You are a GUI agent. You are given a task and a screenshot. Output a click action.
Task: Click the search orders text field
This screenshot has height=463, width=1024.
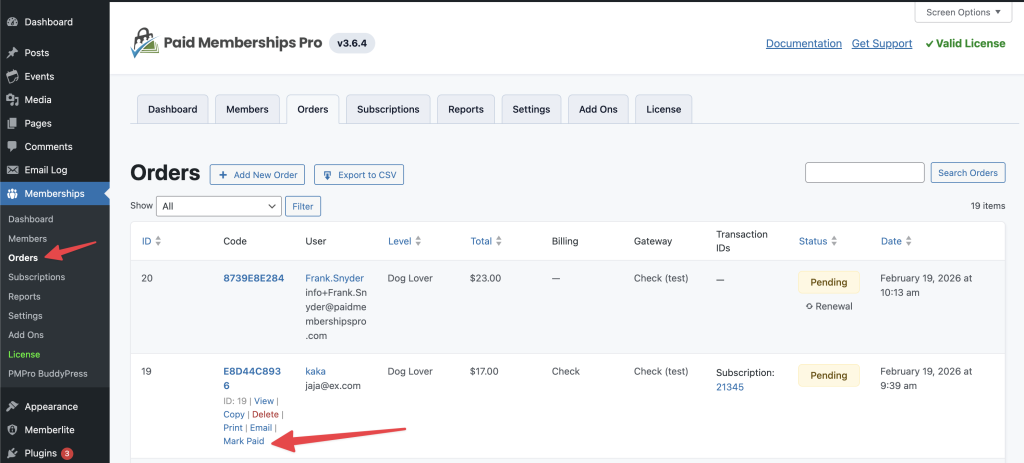[x=864, y=173]
